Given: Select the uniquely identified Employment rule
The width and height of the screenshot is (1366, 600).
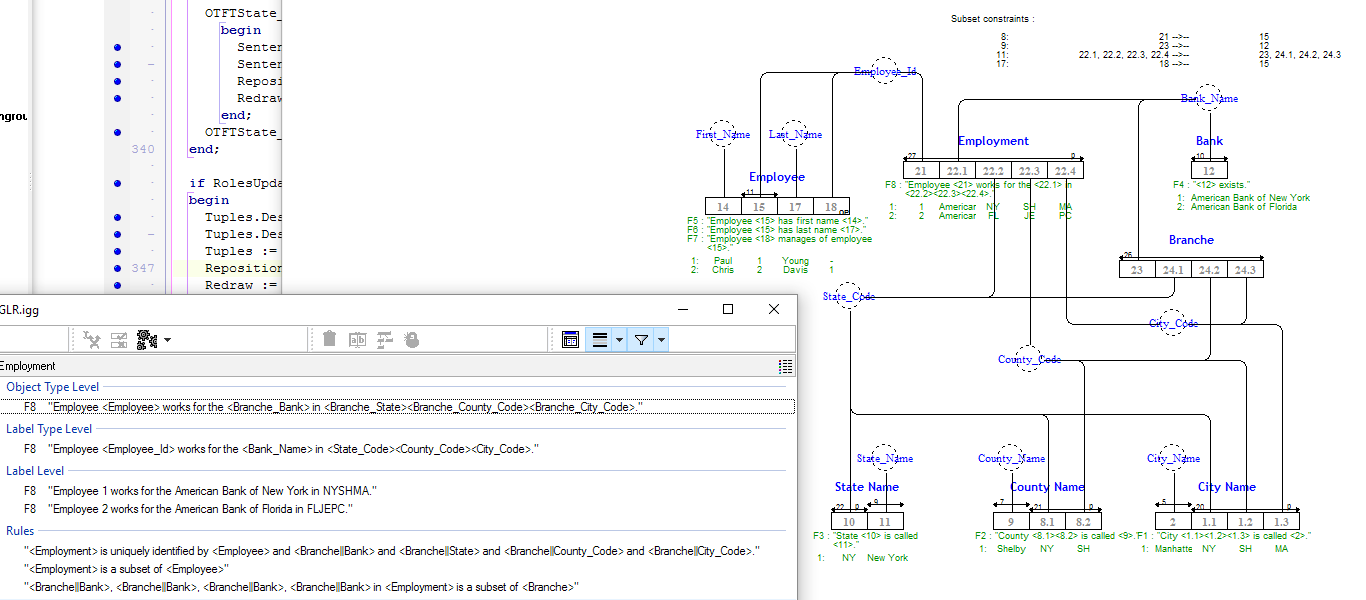Looking at the screenshot, I should (392, 551).
